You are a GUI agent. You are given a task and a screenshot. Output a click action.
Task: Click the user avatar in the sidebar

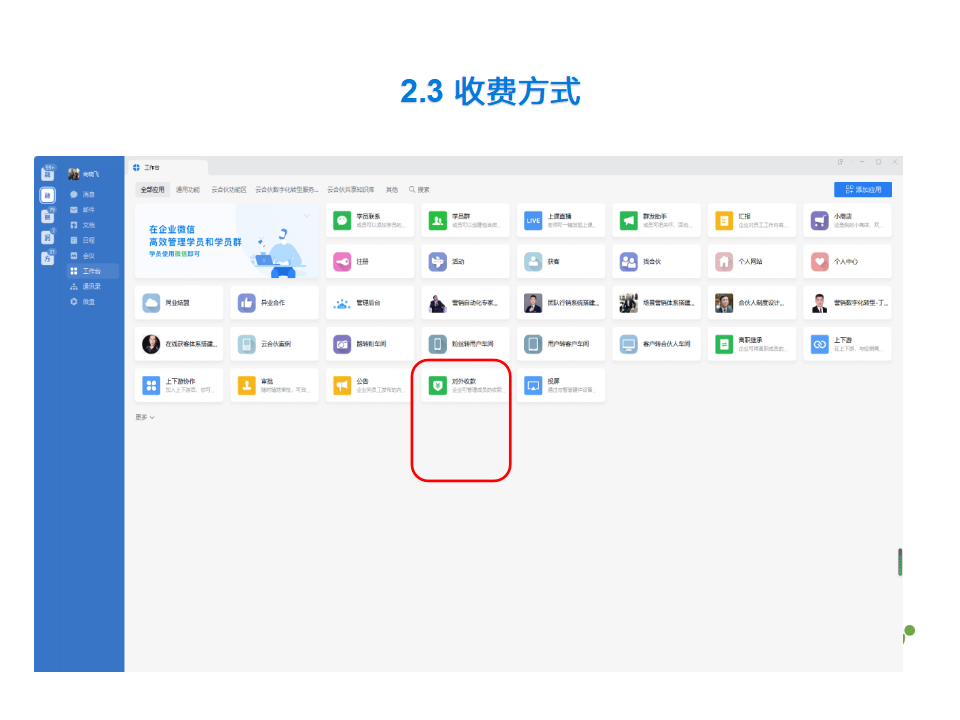pos(73,174)
